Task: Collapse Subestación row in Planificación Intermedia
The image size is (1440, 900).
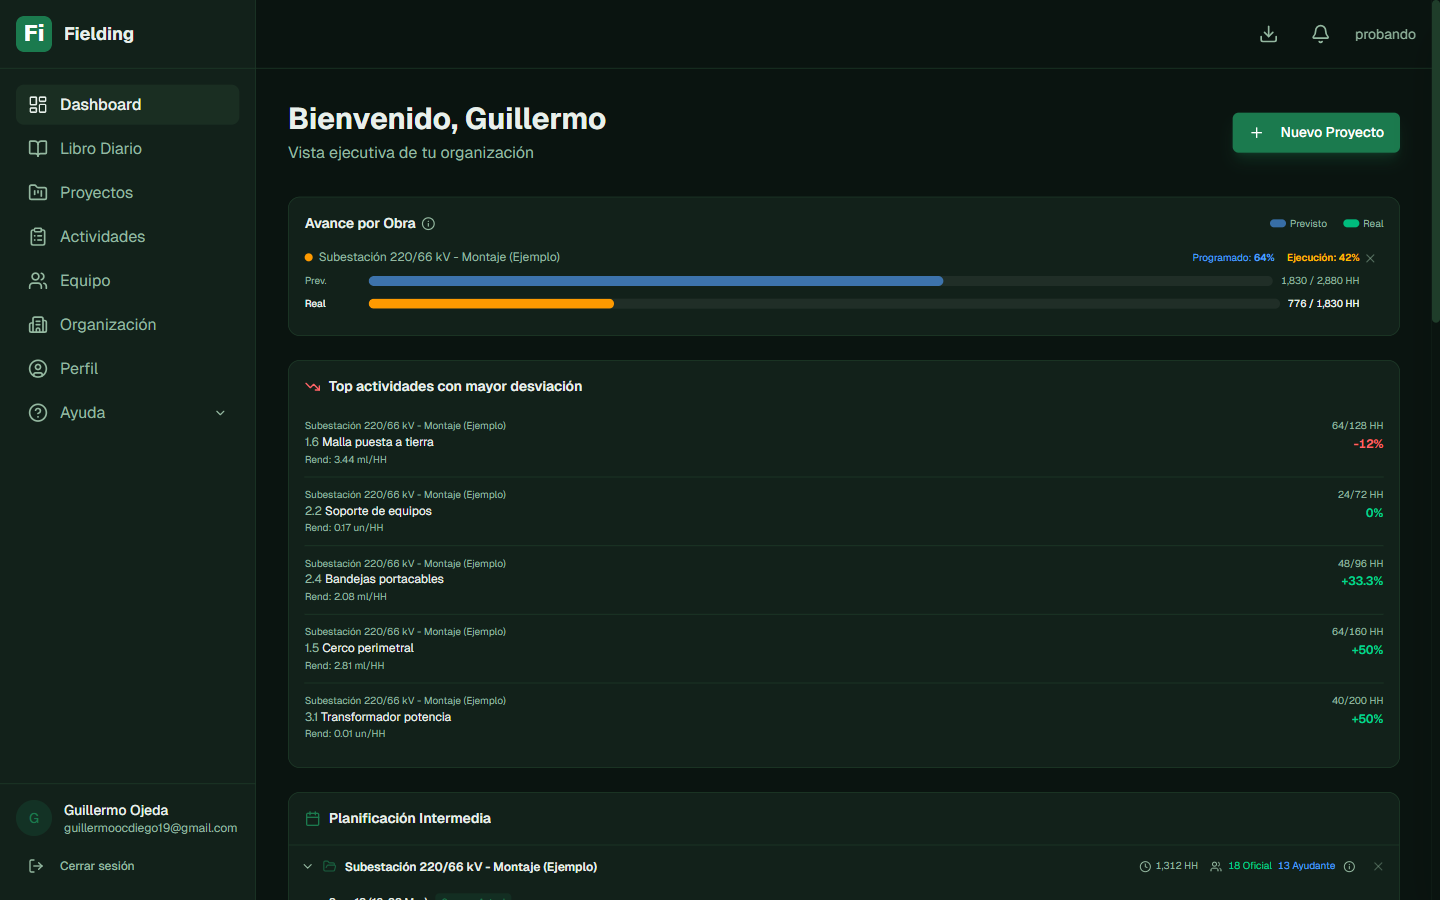Action: [x=308, y=867]
